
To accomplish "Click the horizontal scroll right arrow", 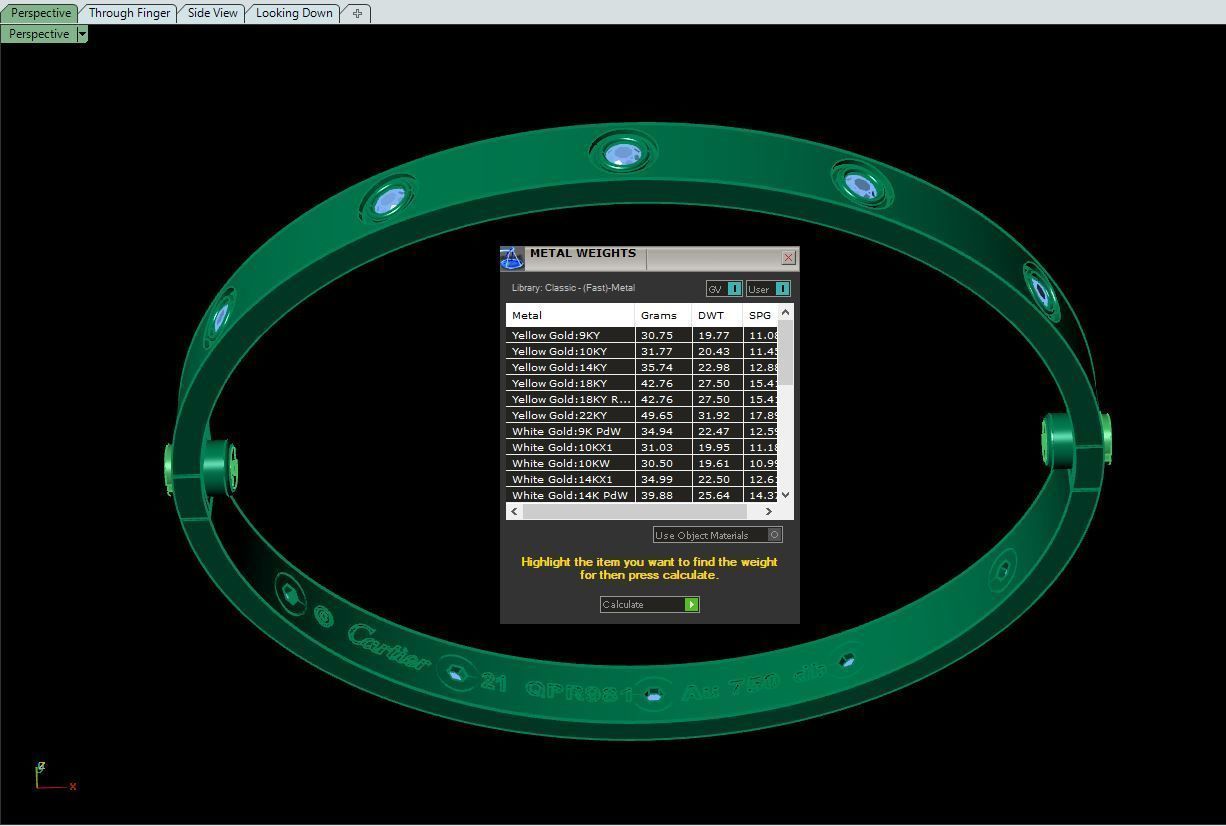I will coord(768,511).
